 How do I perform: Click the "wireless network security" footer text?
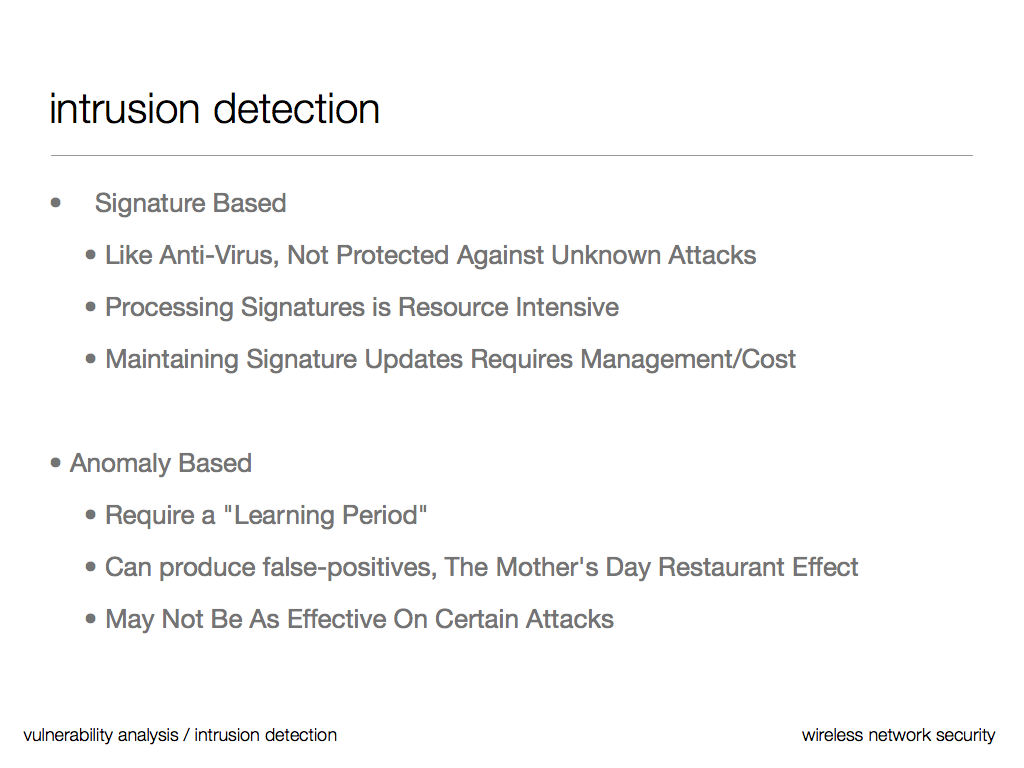(x=898, y=736)
